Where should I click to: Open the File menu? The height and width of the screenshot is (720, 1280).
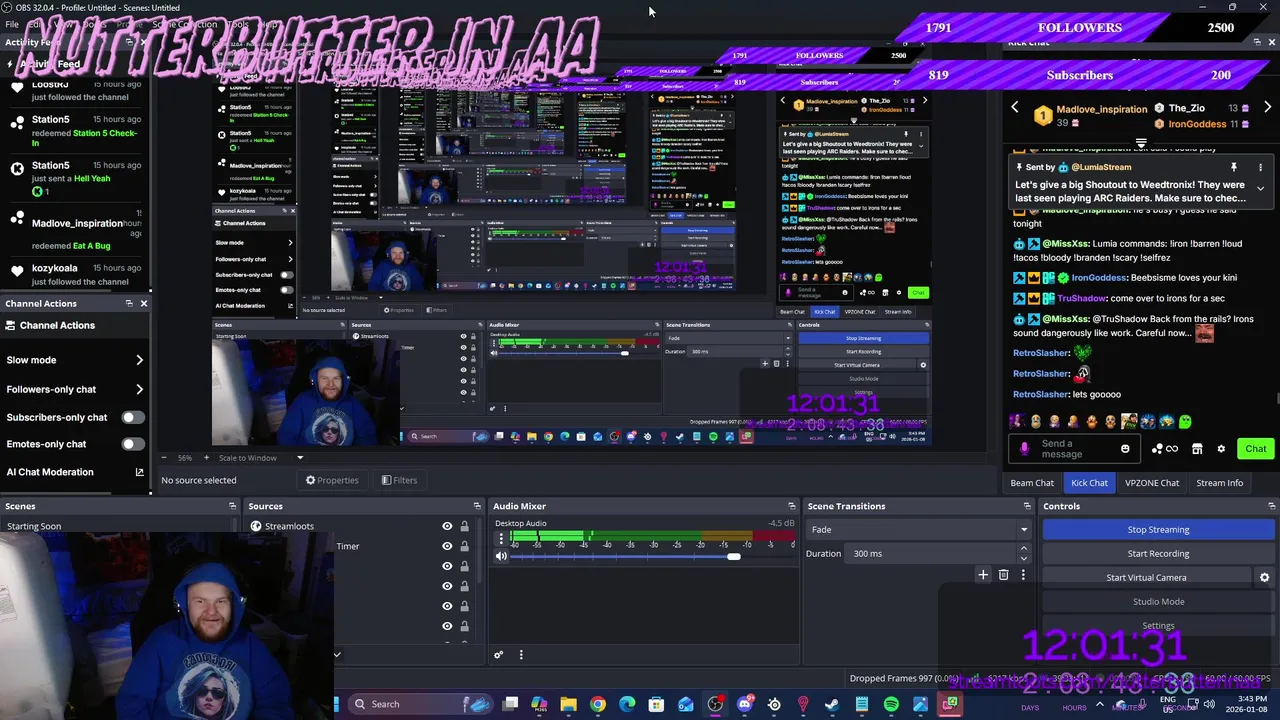coord(12,24)
